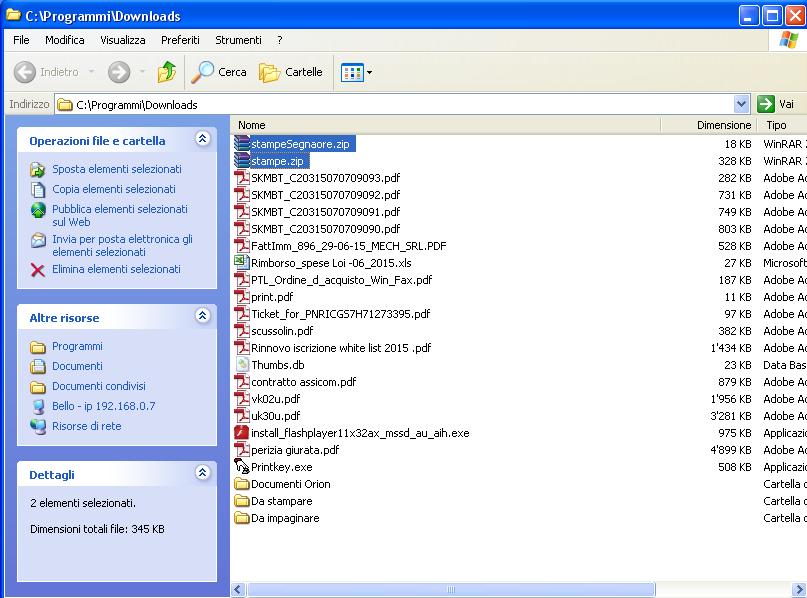
Task: Open the Cerca search tool
Action: coord(220,72)
